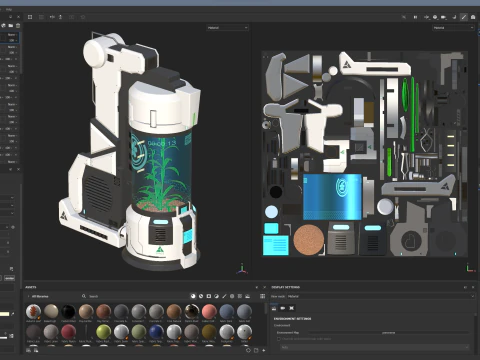Change assets grid view size icon
480x360 pixels.
(x=263, y=296)
